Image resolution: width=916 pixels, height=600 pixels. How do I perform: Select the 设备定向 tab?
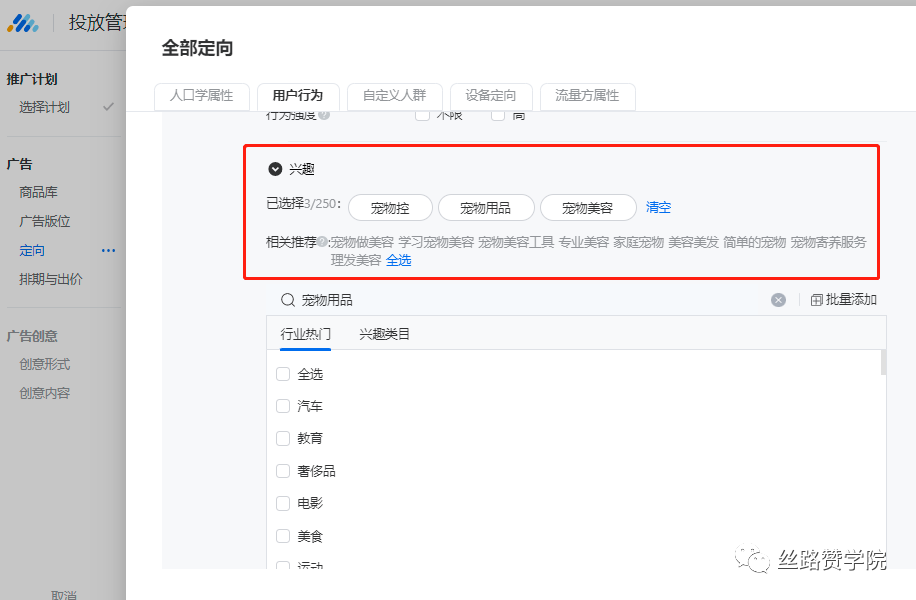coord(491,96)
